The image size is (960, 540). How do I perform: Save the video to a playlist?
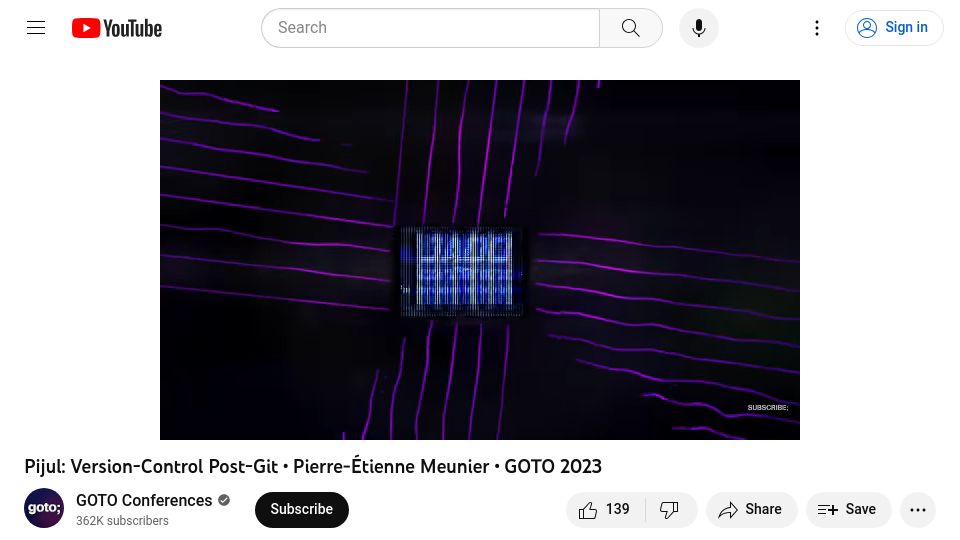click(x=848, y=509)
